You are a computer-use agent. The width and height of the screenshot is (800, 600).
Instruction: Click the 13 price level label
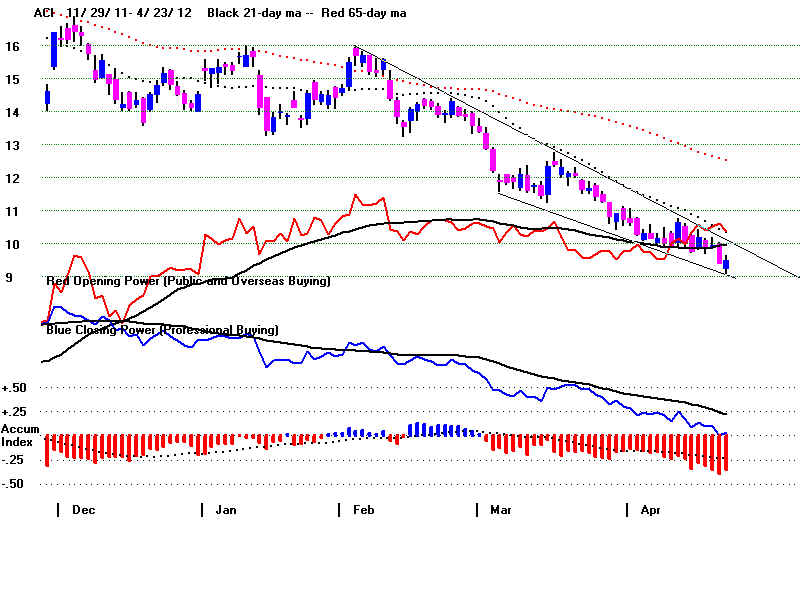pyautogui.click(x=13, y=145)
